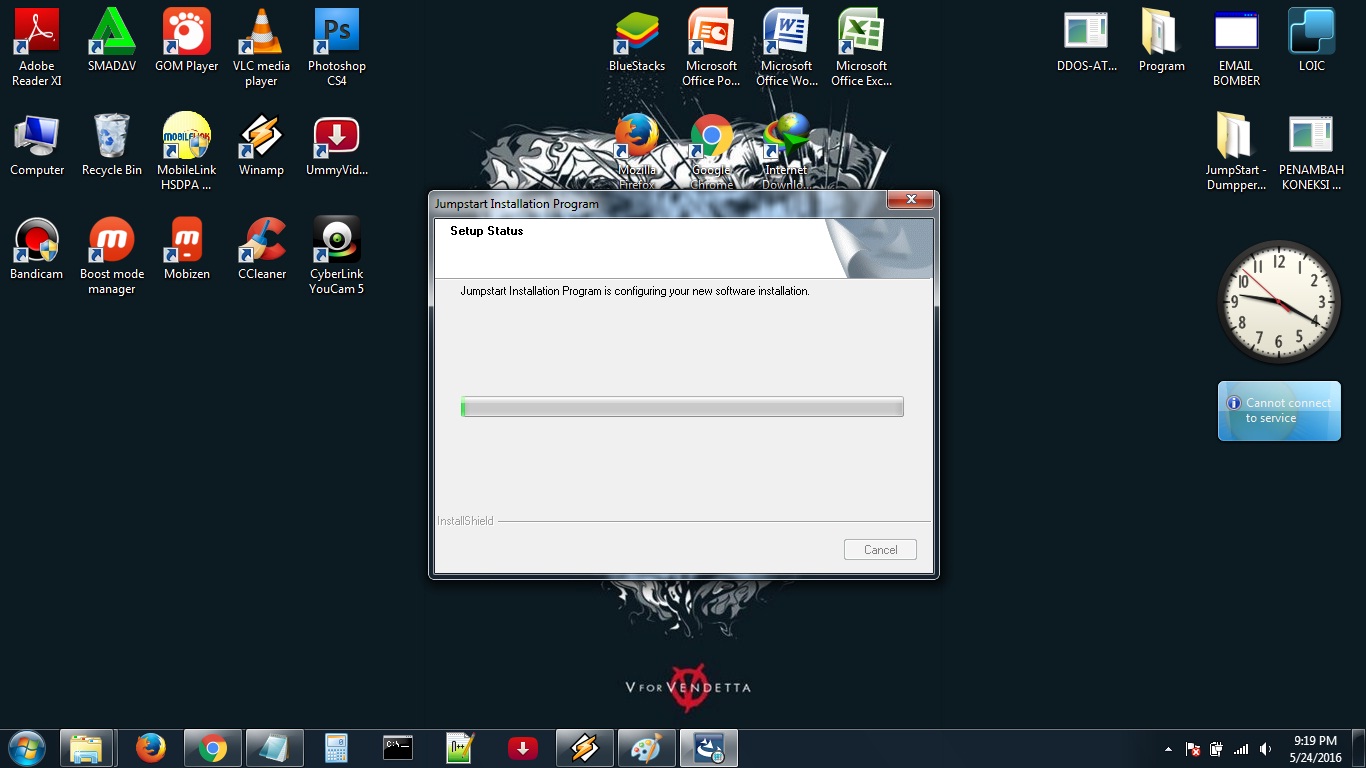This screenshot has height=768, width=1366.
Task: Switch to Paint in taskbar
Action: (x=646, y=748)
